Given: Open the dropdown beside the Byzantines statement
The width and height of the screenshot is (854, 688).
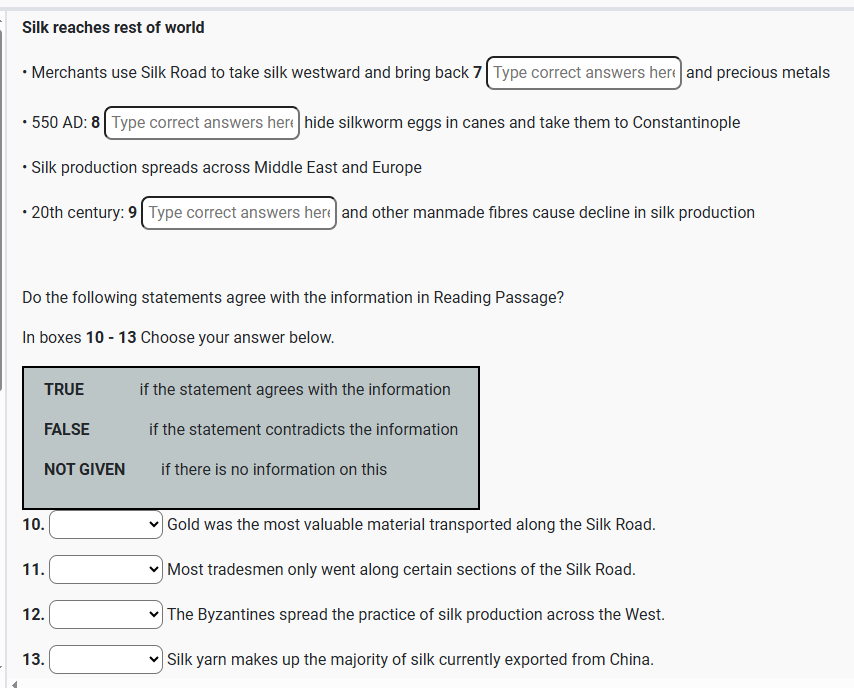Looking at the screenshot, I should click(x=106, y=615).
